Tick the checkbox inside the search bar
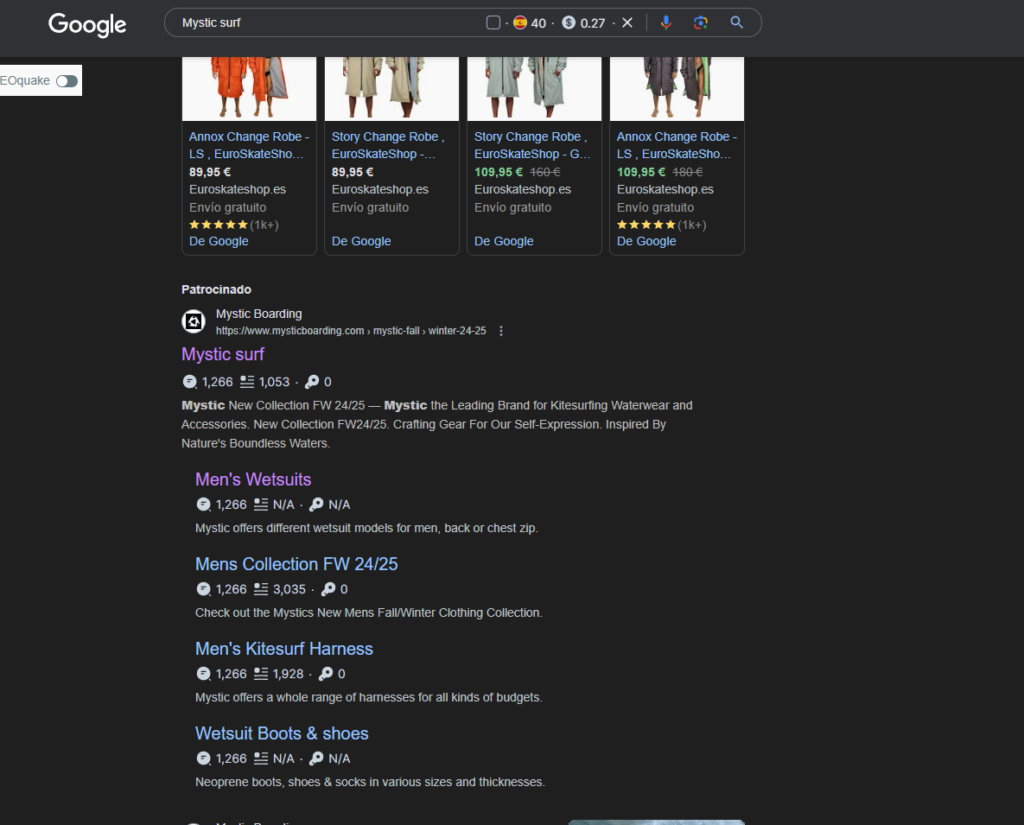 tap(493, 23)
